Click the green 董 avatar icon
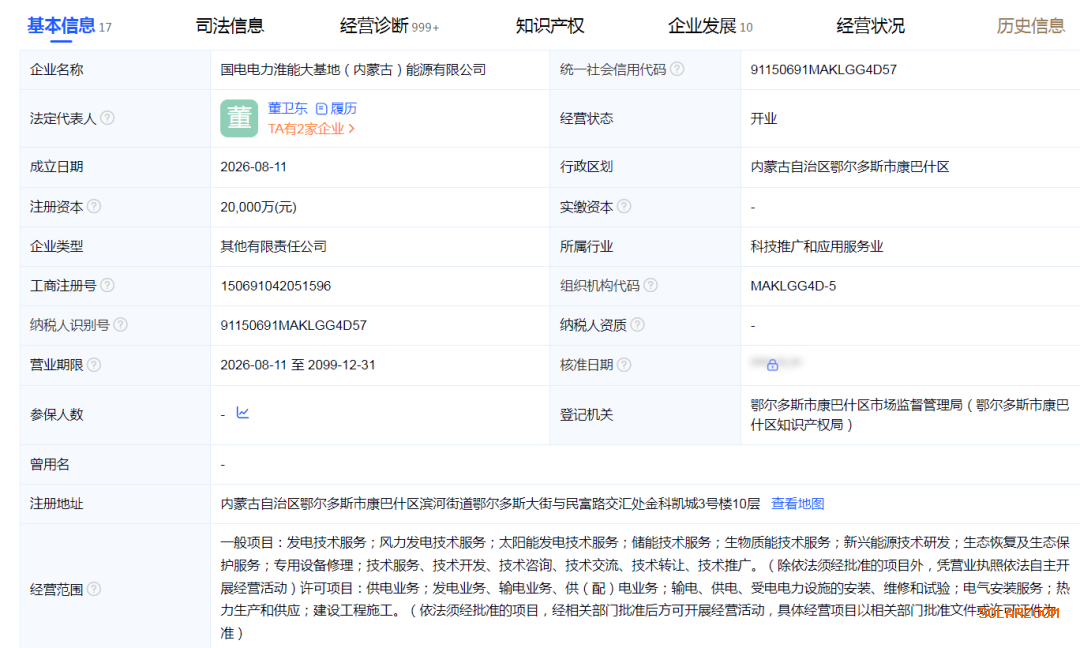The image size is (1080, 648). [x=239, y=118]
